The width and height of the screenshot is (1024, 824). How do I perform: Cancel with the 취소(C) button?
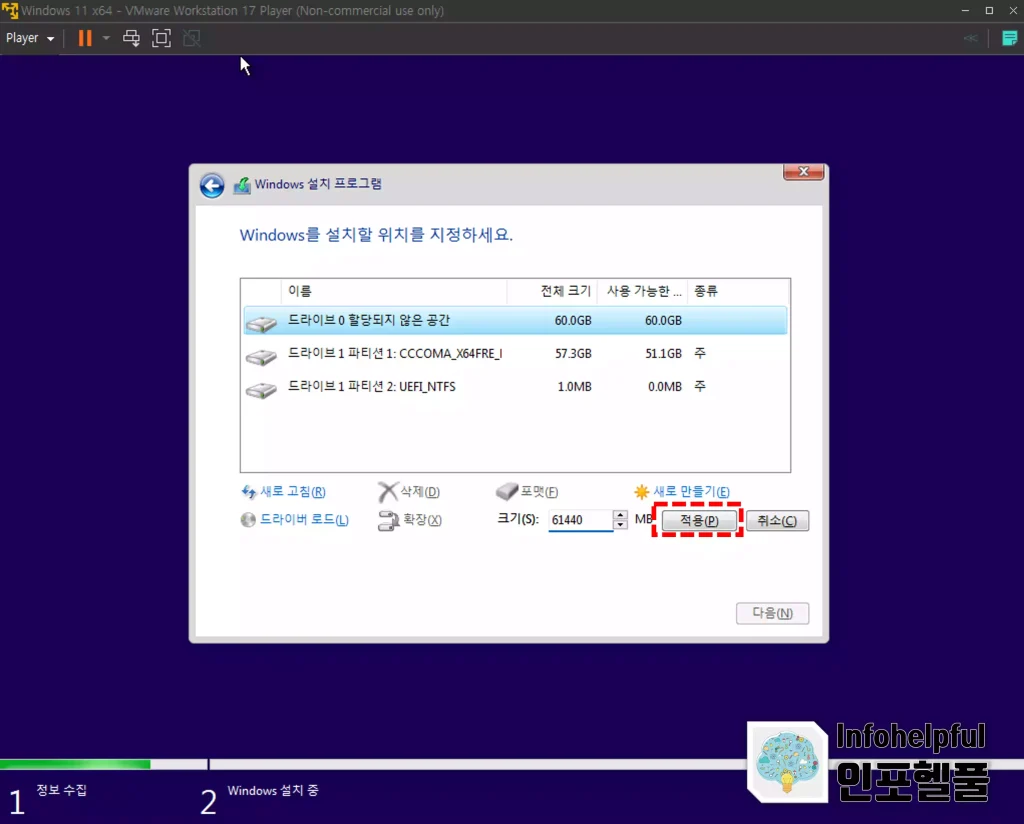777,520
